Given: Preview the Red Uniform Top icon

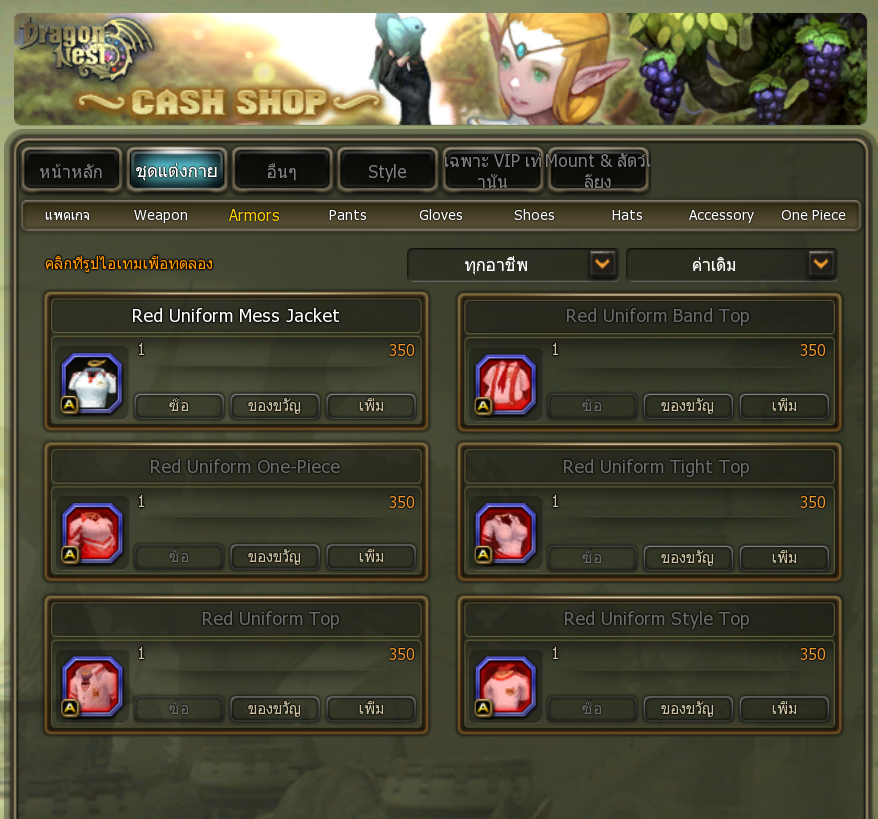Looking at the screenshot, I should [91, 686].
